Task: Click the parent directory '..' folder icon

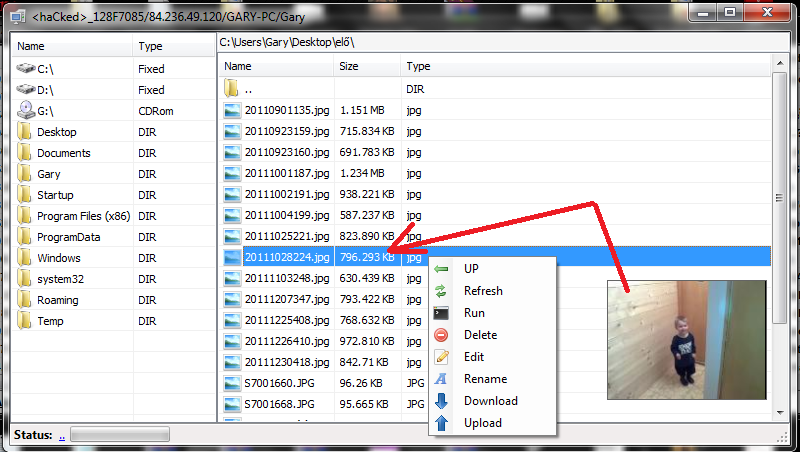Action: point(231,89)
